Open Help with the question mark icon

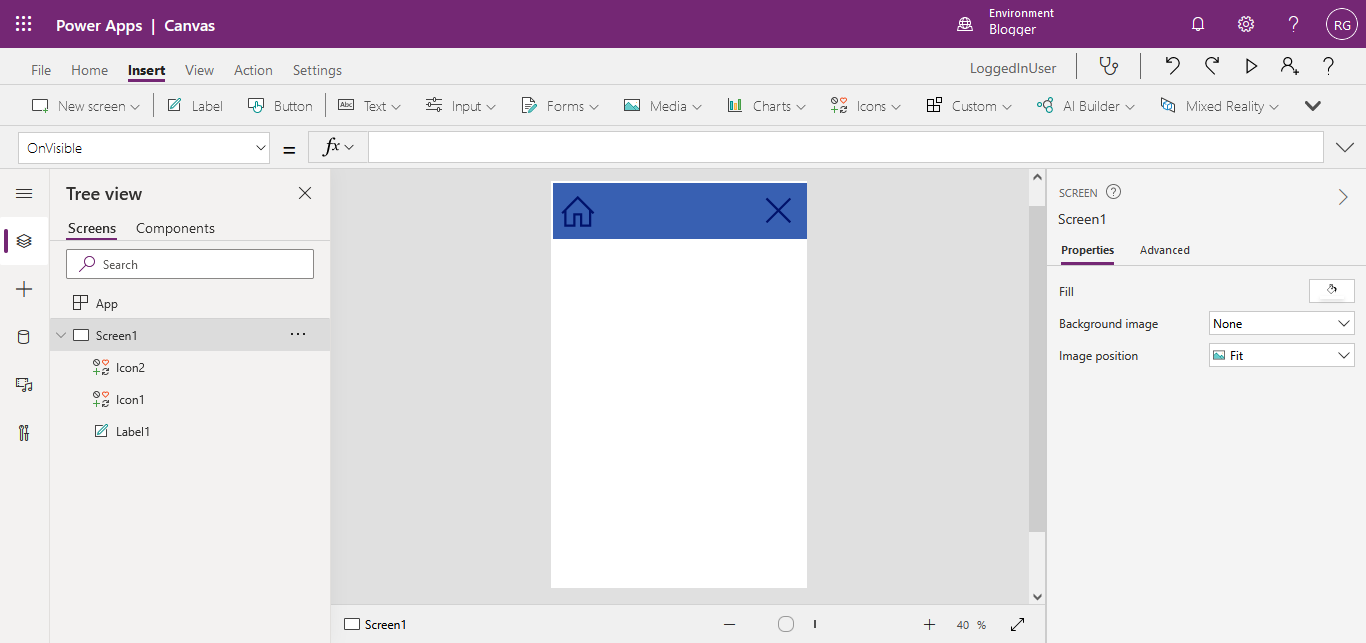pyautogui.click(x=1327, y=64)
